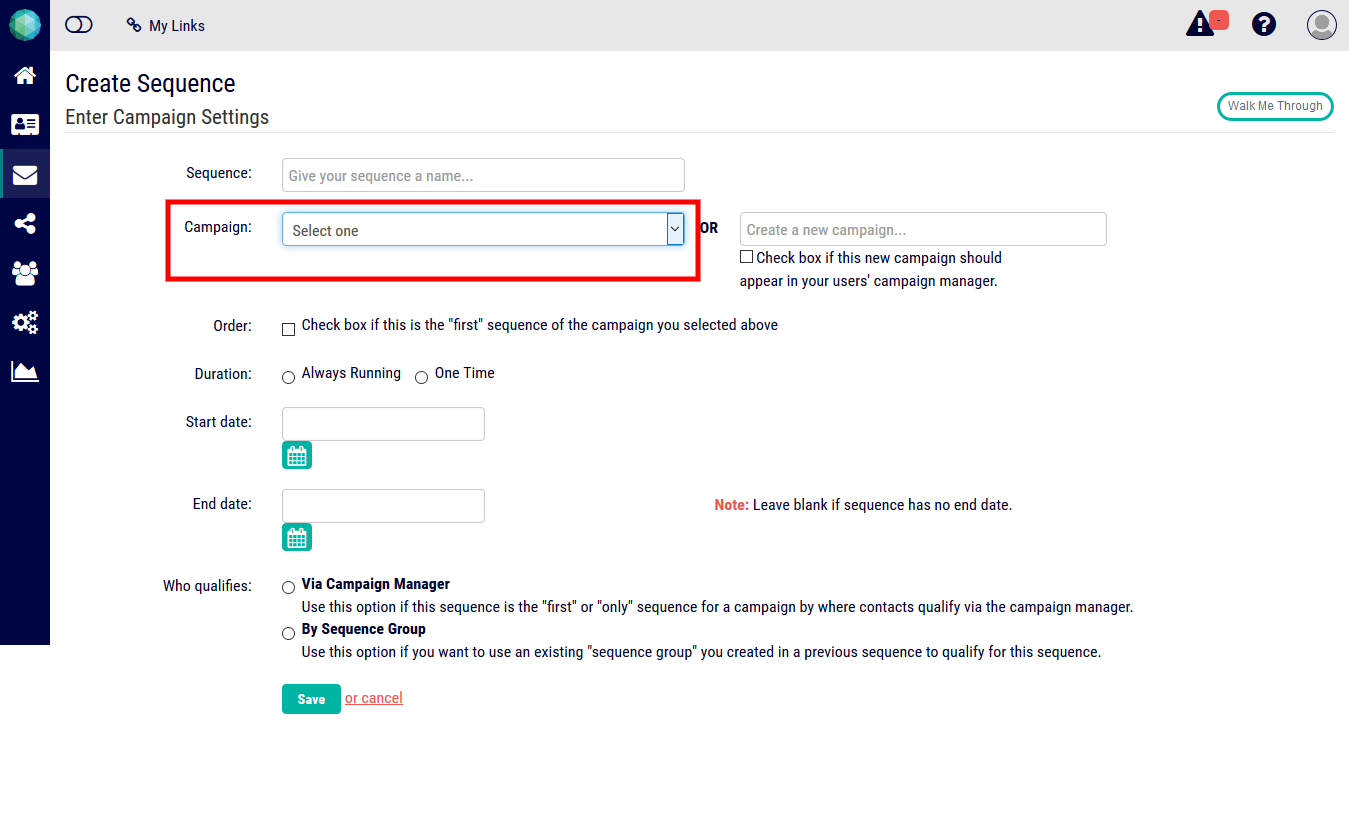Click the Save button
Screen dimensions: 1349x835
click(311, 699)
